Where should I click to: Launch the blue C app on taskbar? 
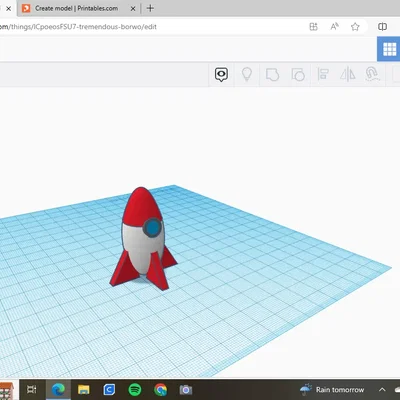click(109, 389)
